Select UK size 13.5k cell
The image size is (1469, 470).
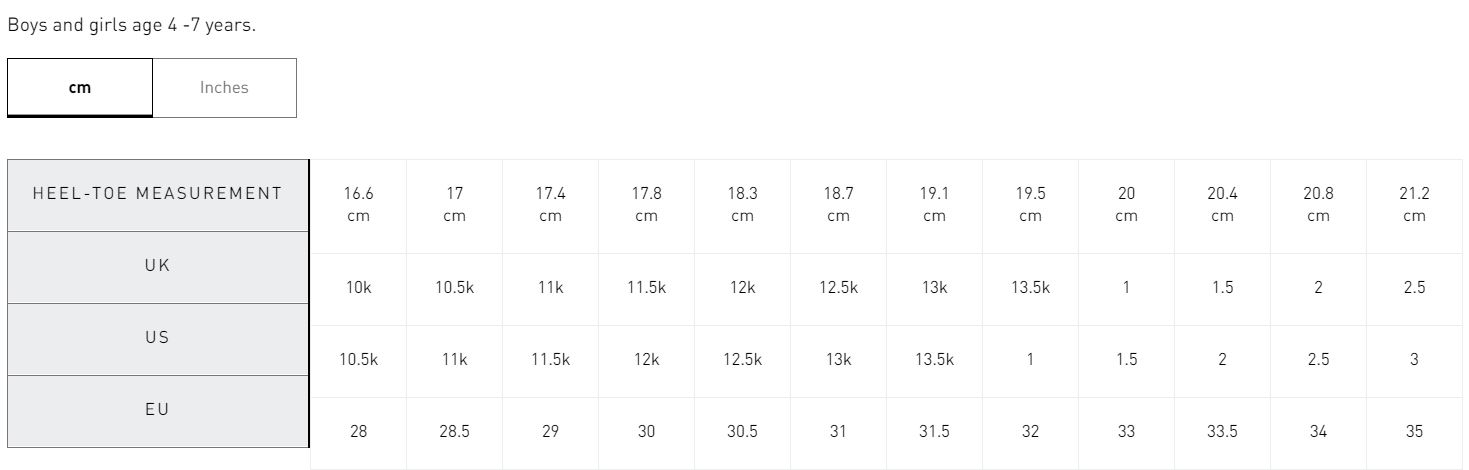coord(1030,288)
